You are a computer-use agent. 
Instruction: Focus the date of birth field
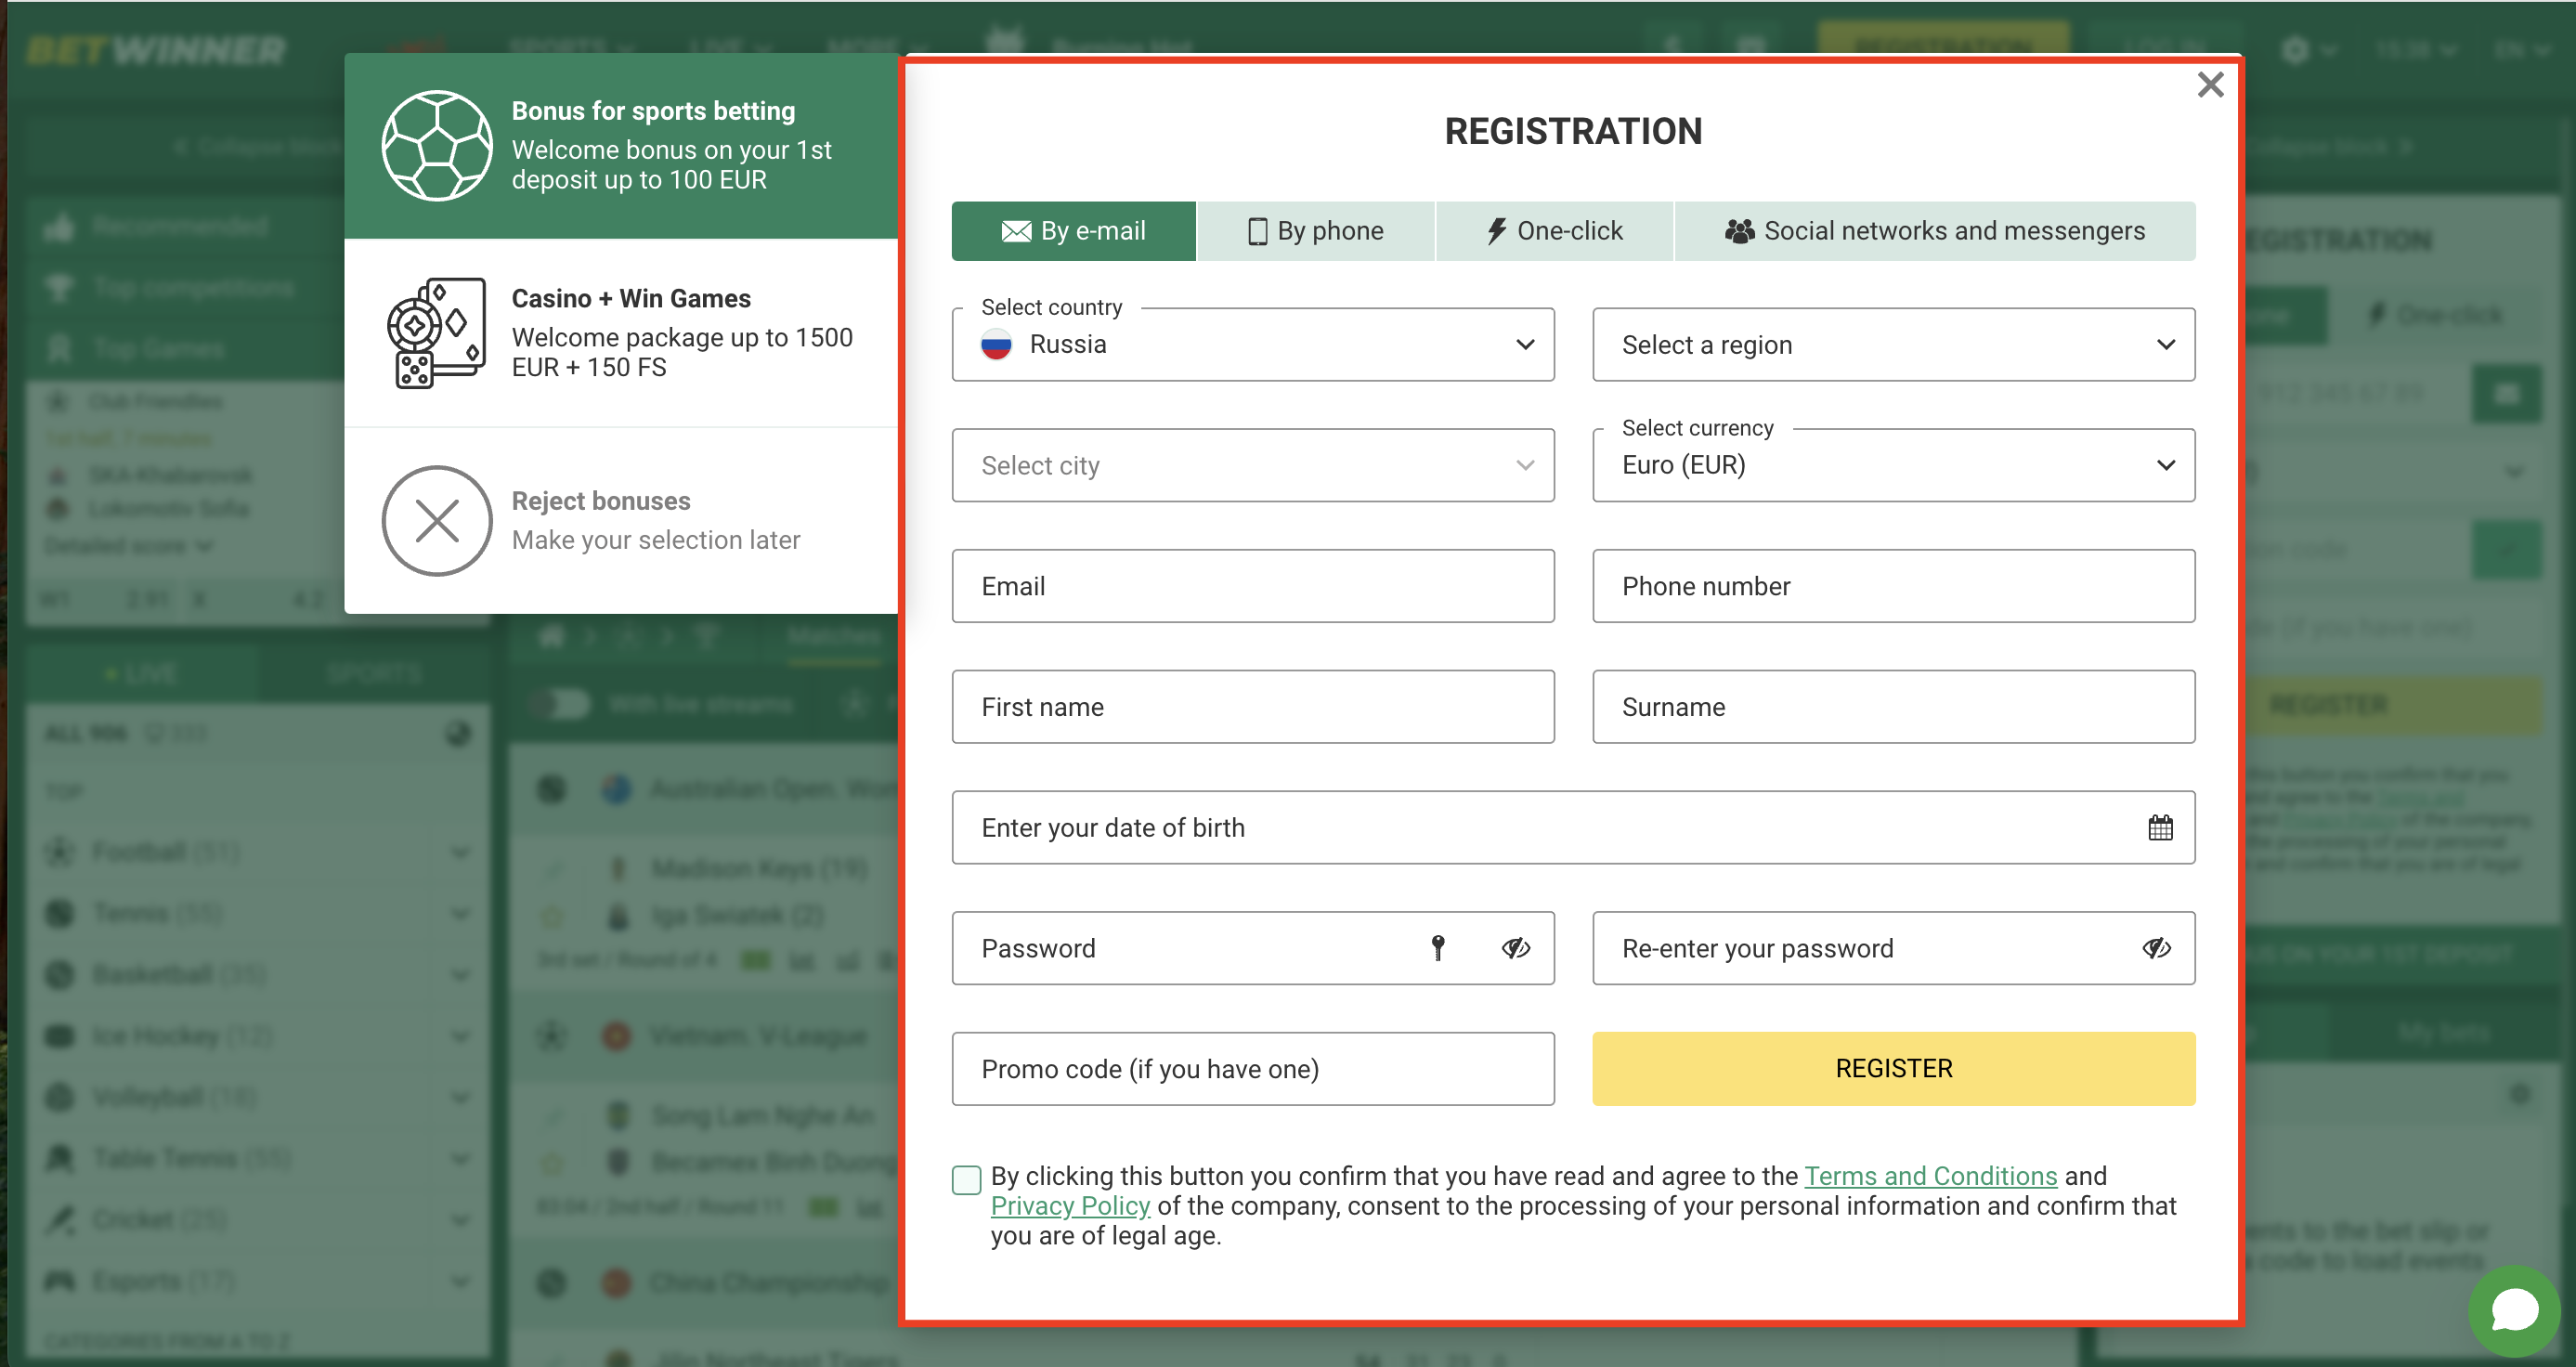tap(1573, 828)
